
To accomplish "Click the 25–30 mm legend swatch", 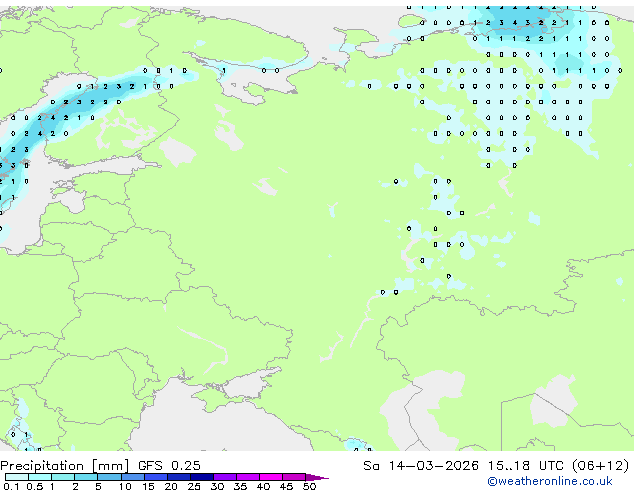I will (201, 477).
